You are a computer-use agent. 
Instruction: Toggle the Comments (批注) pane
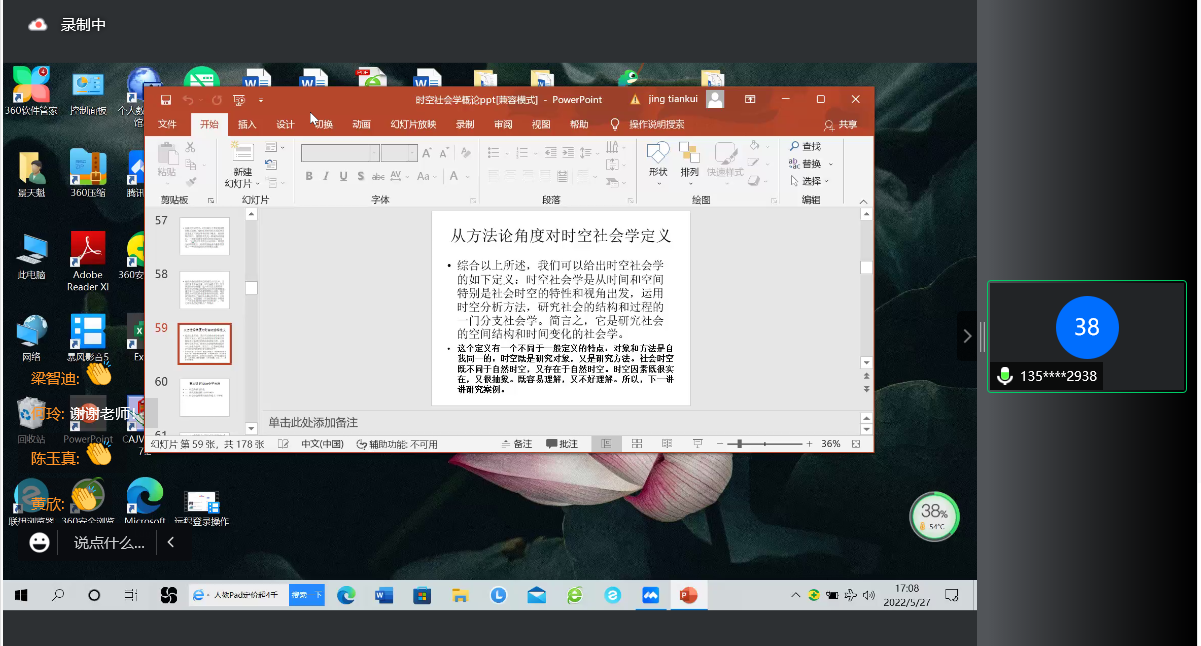[562, 444]
